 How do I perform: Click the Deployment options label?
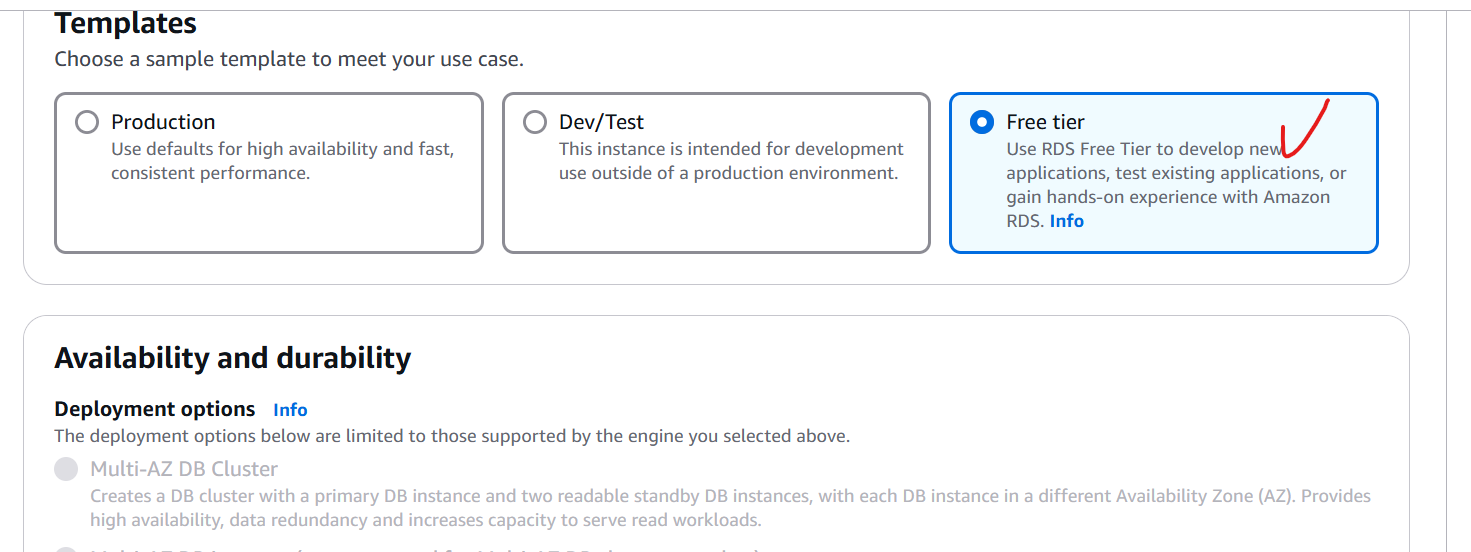(x=155, y=409)
